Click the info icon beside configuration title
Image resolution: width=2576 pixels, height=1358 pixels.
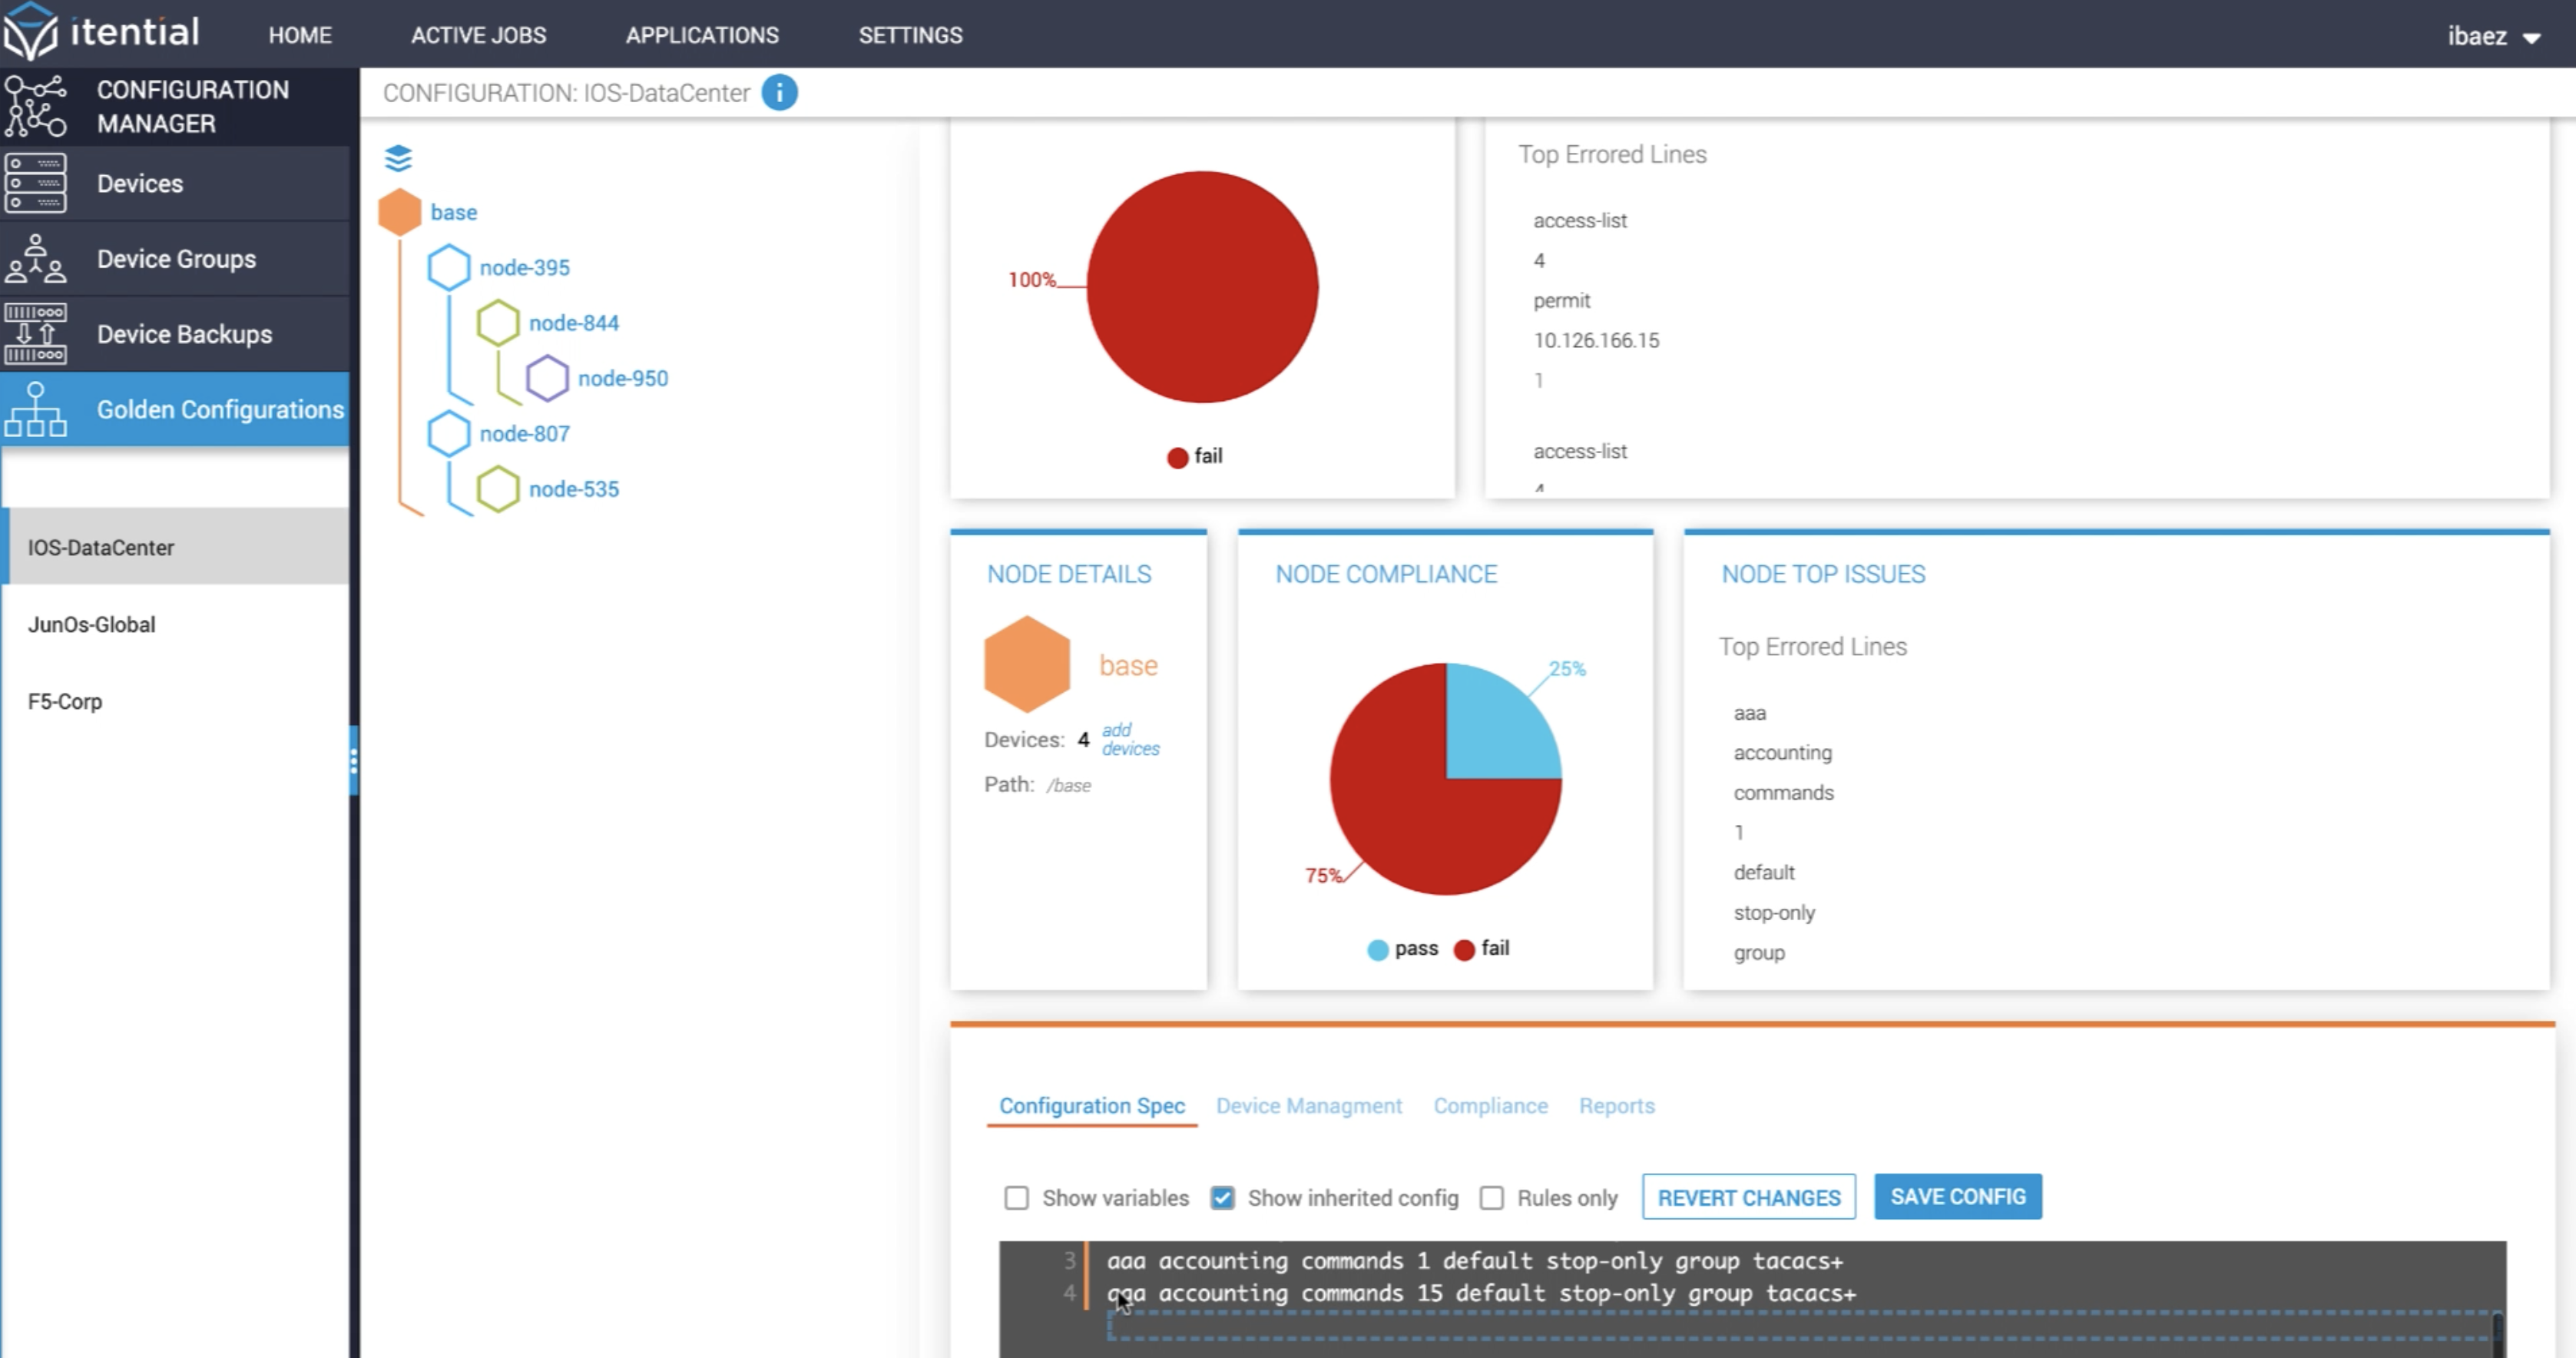pos(779,93)
